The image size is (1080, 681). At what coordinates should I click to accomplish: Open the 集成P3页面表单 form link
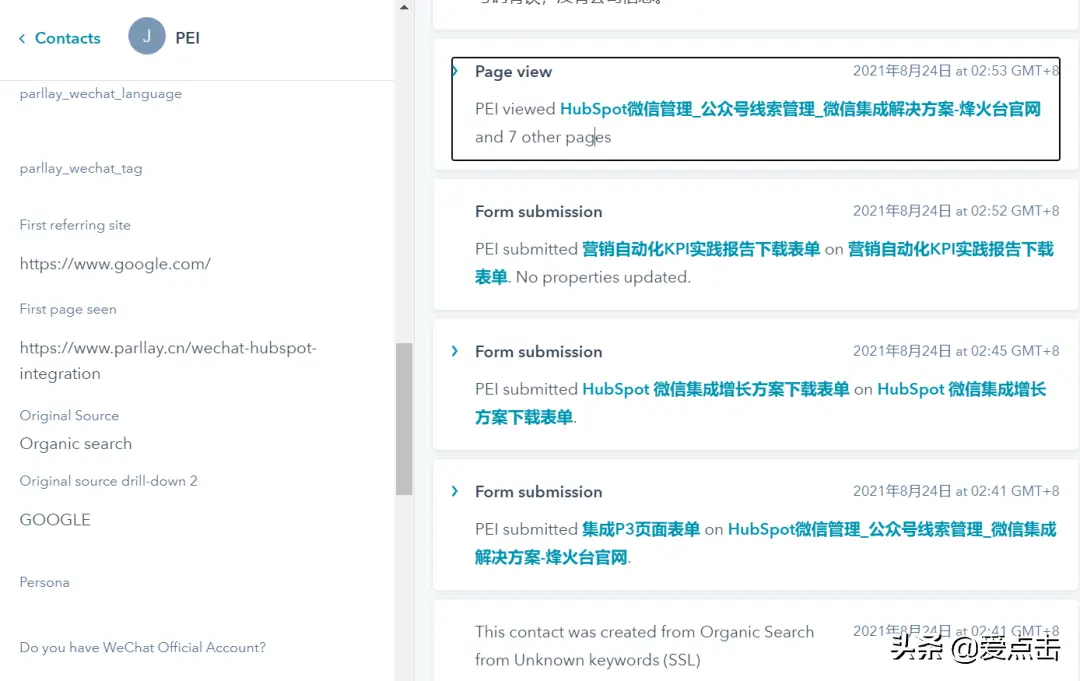click(x=640, y=529)
